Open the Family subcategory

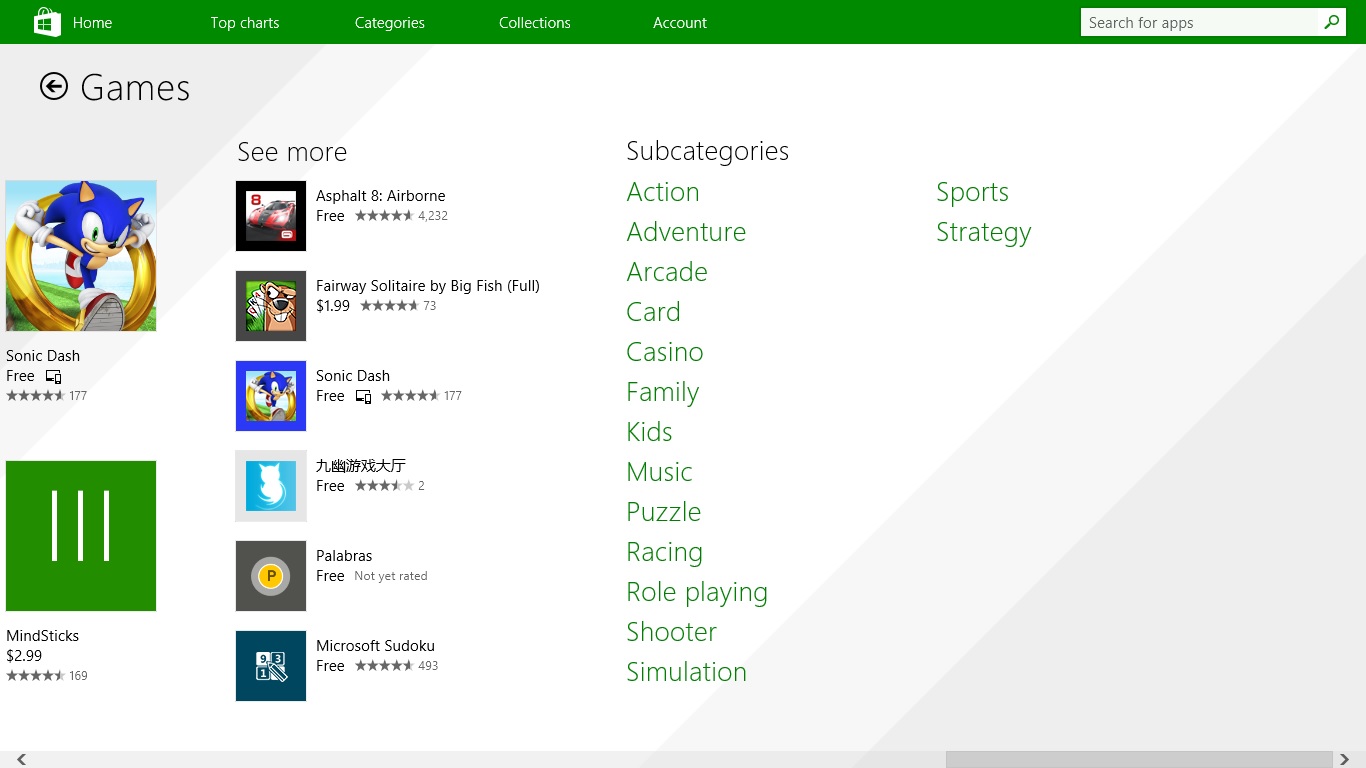coord(662,392)
